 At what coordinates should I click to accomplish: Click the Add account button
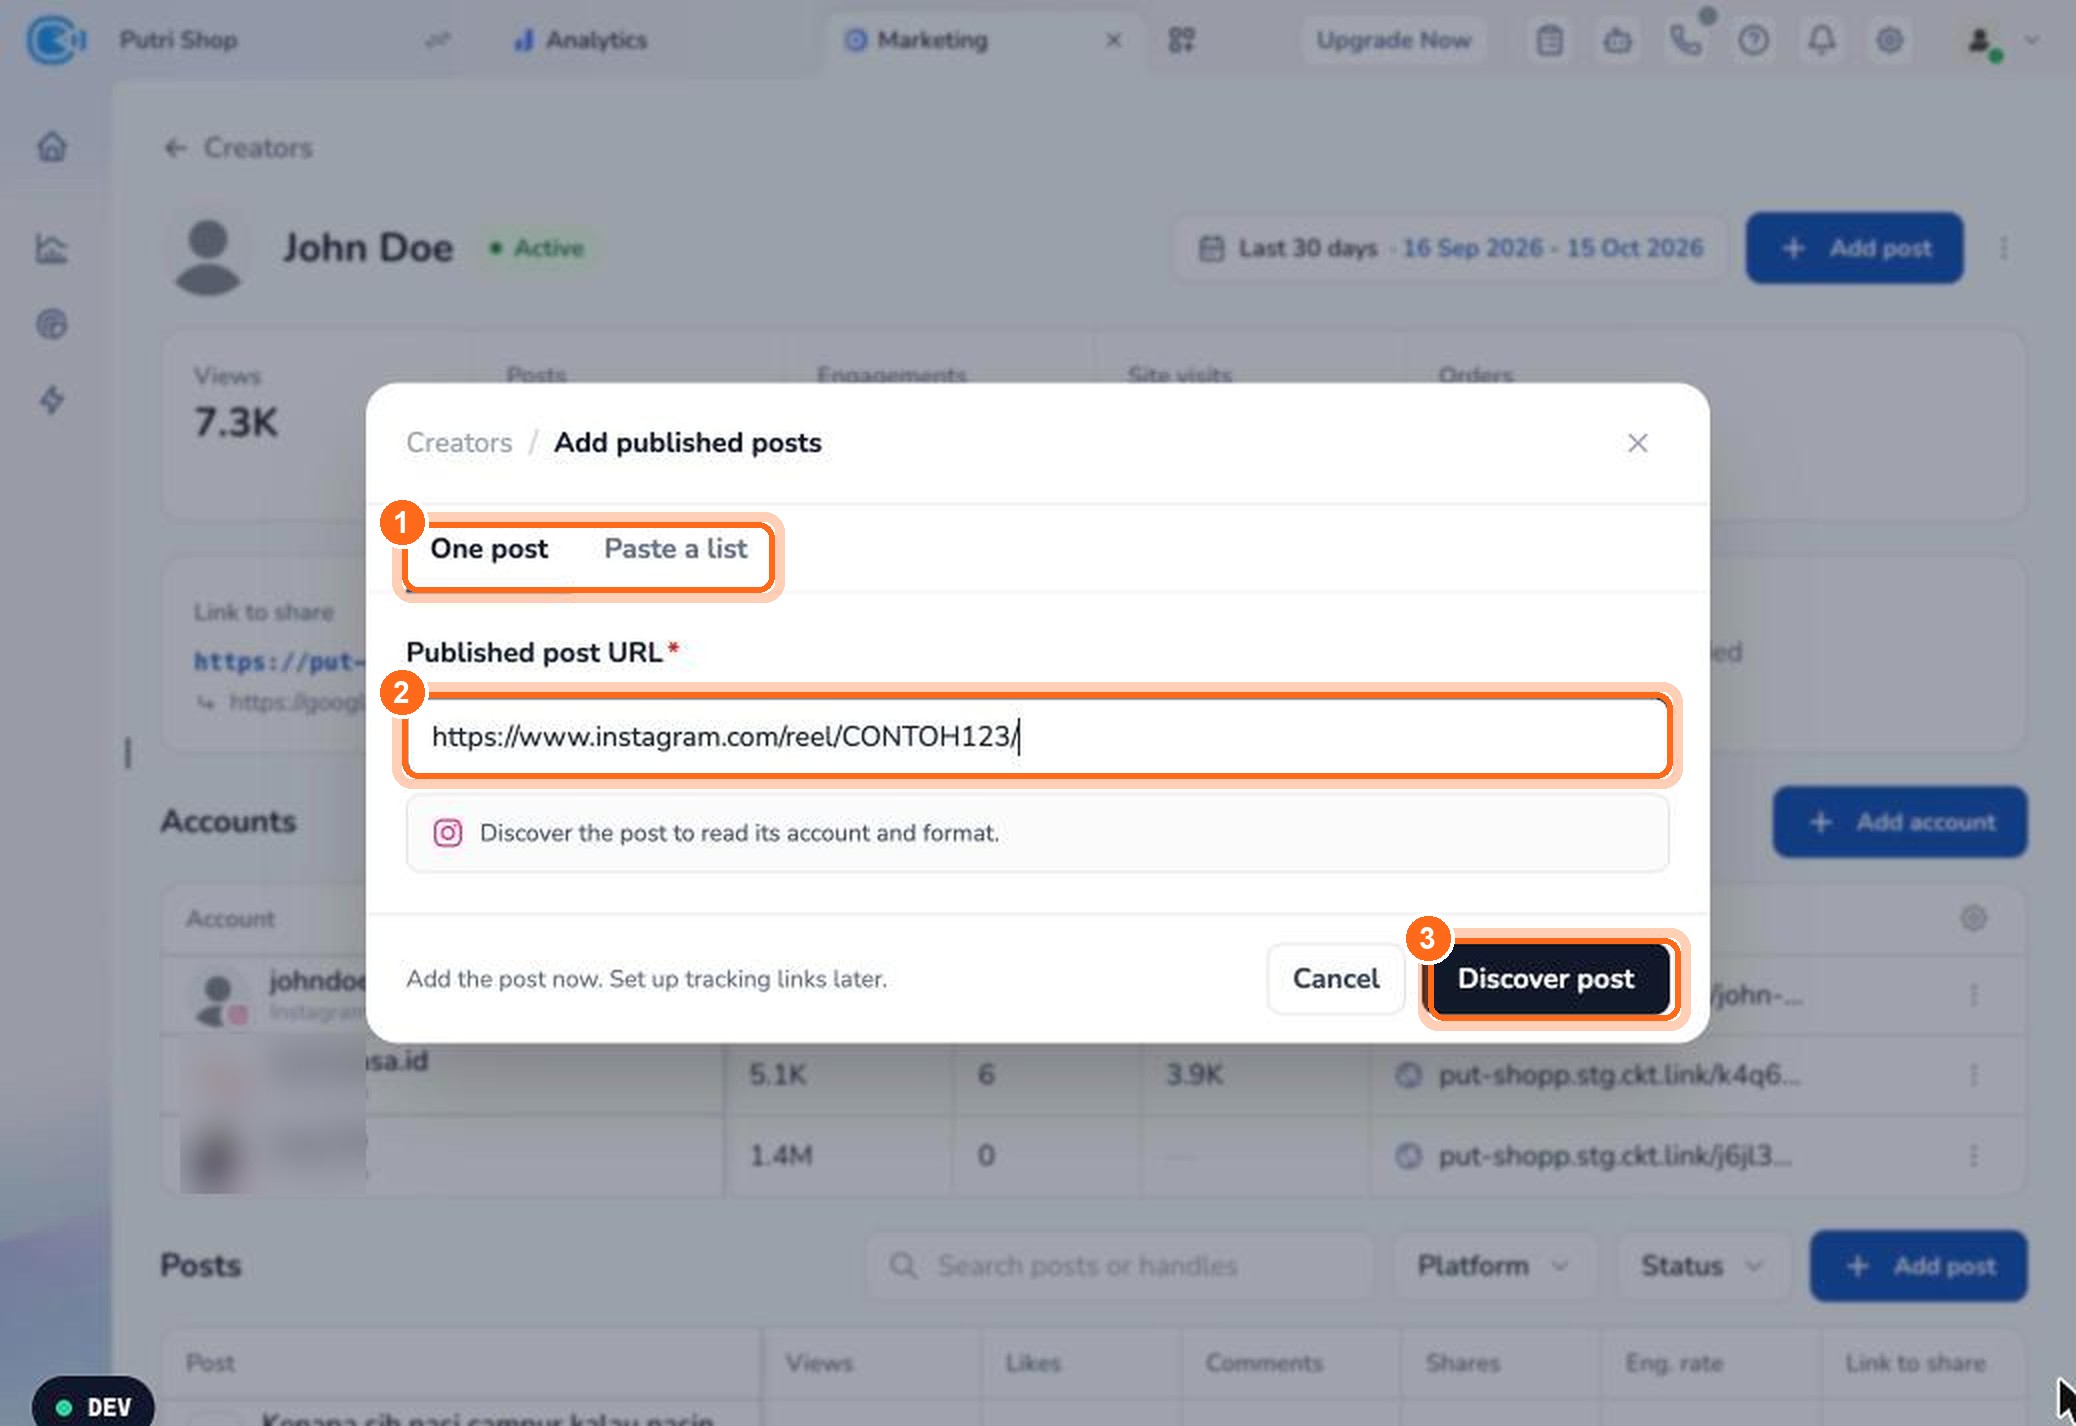[x=1900, y=822]
